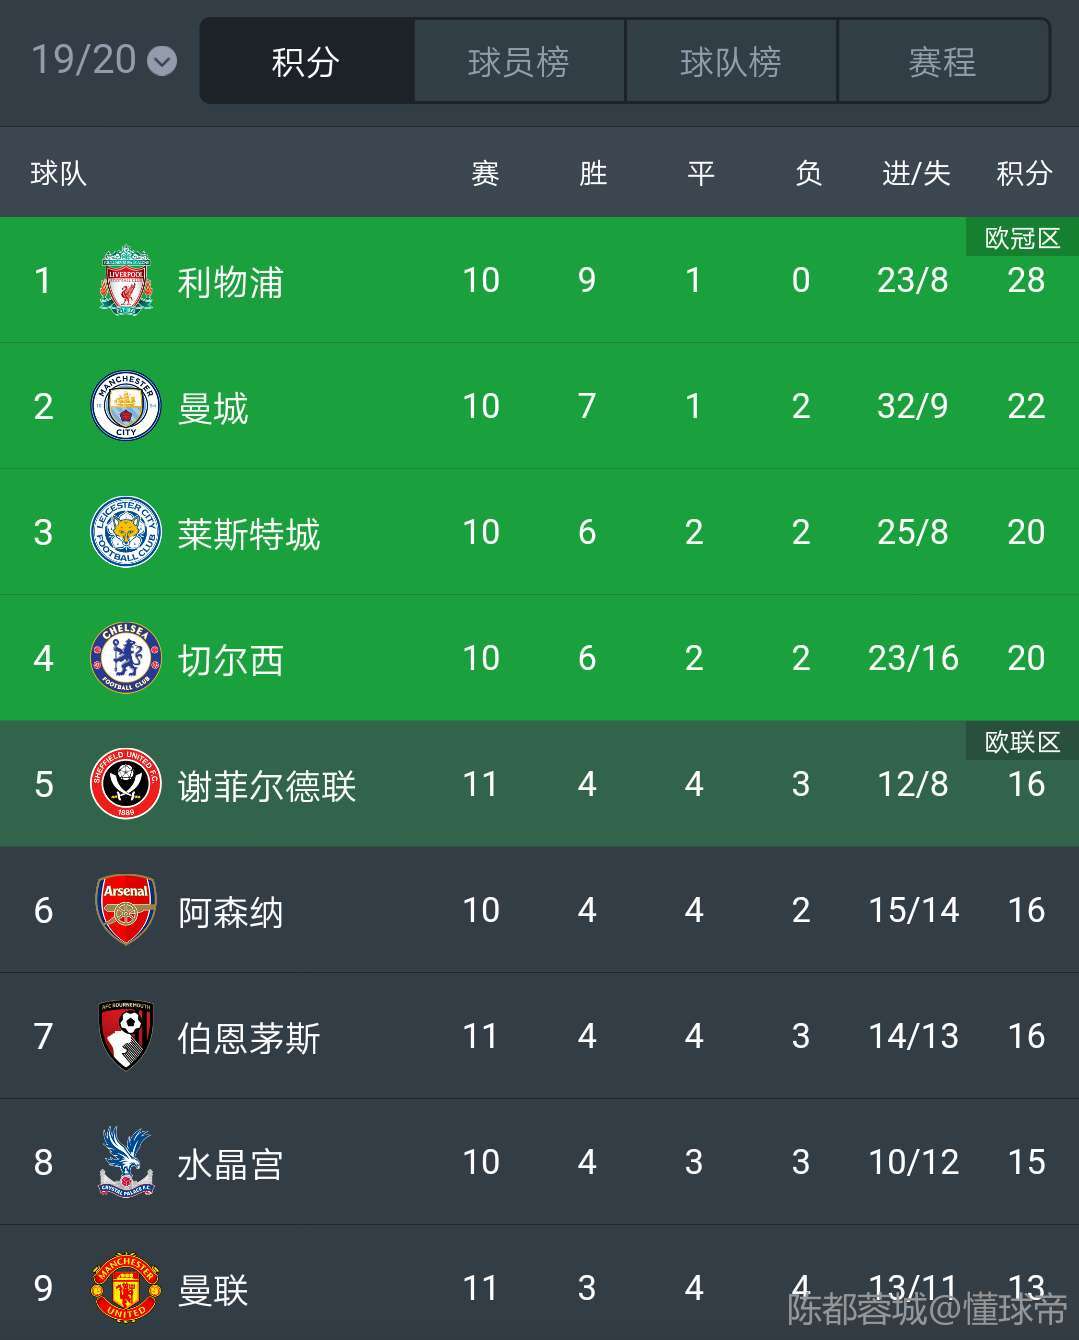Sort by 进/失 column header
This screenshot has width=1079, height=1340.
coord(915,173)
